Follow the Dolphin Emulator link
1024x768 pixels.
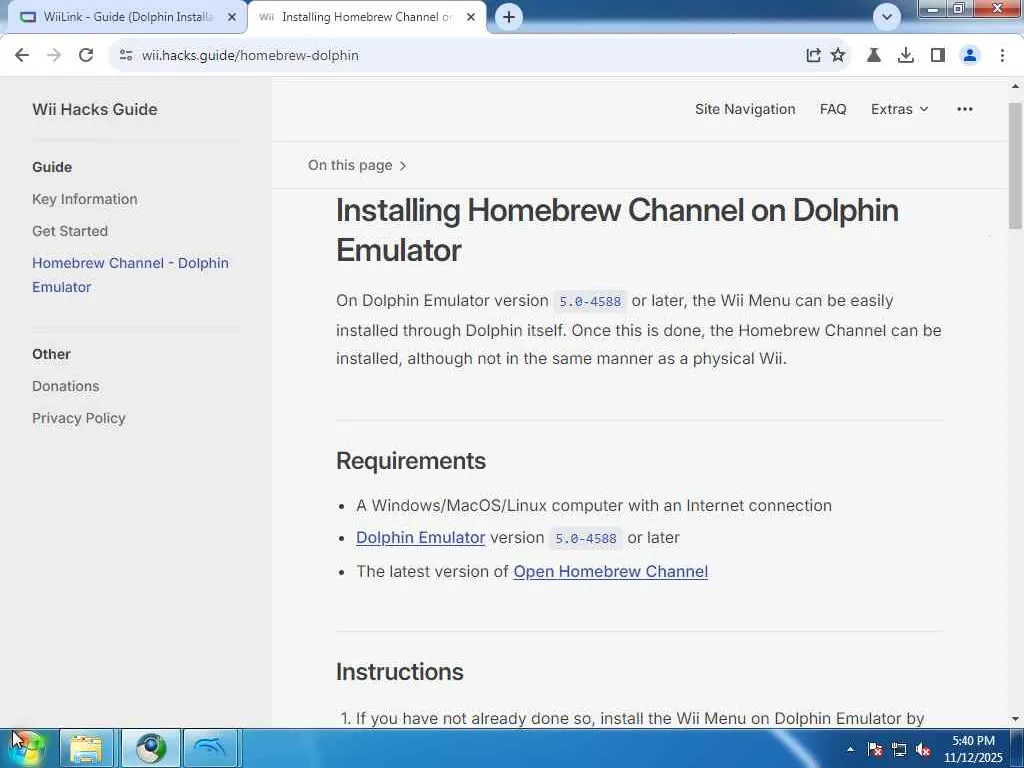(421, 537)
